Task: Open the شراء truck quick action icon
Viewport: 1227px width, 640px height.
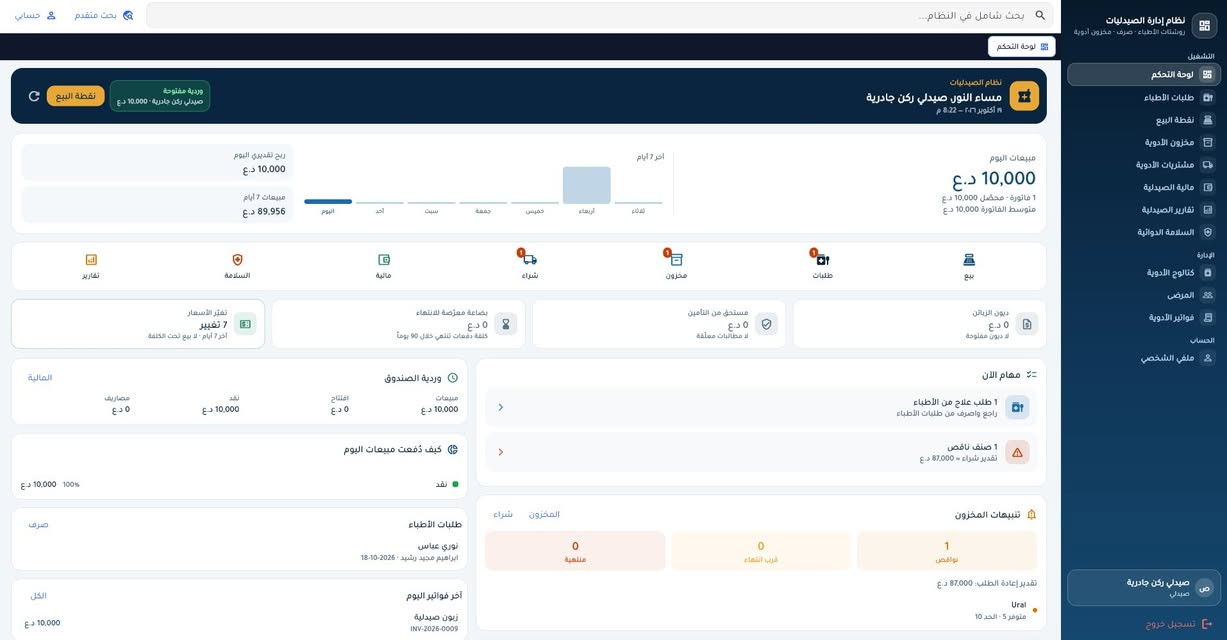Action: tap(530, 260)
